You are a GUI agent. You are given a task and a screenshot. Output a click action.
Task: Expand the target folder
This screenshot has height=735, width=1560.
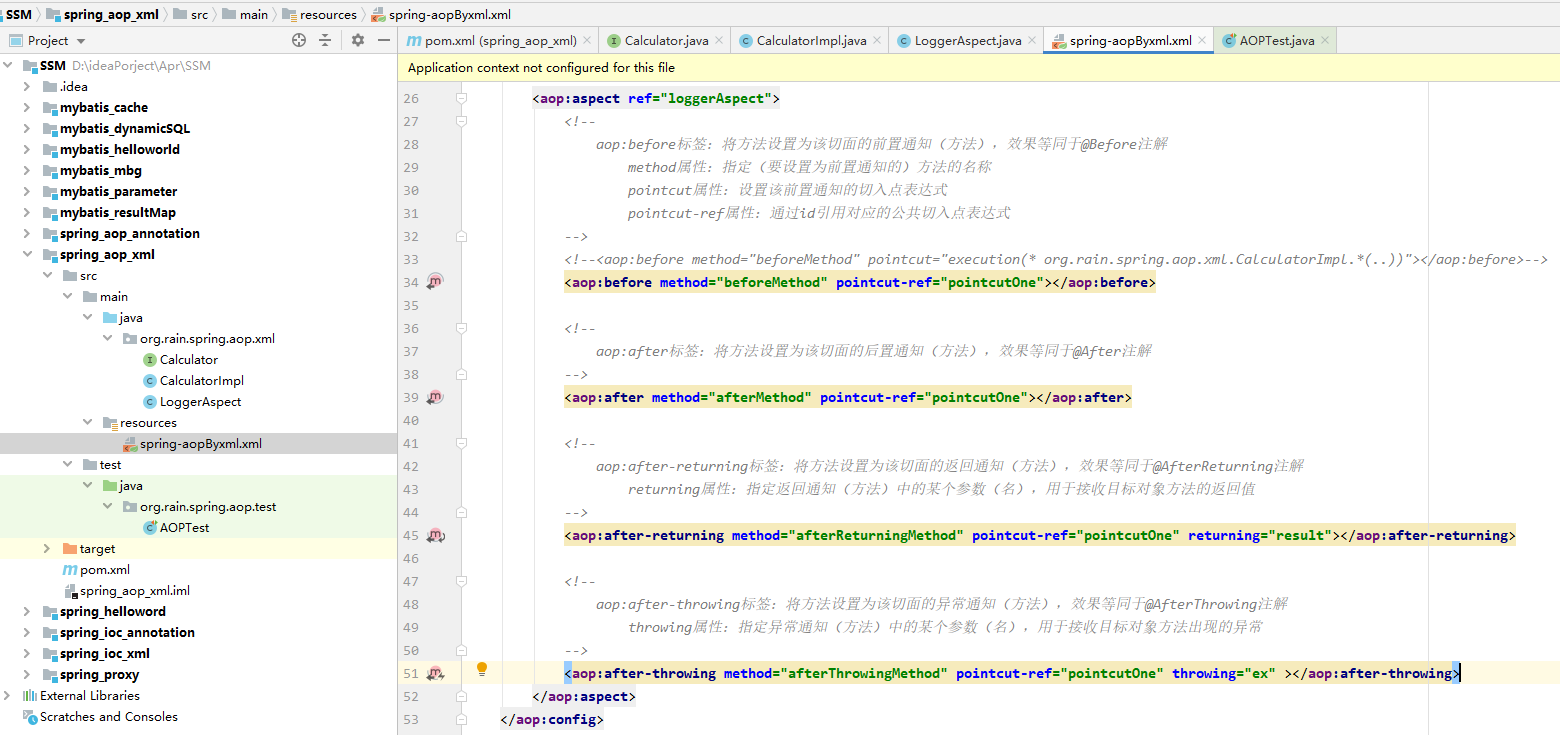(x=47, y=549)
